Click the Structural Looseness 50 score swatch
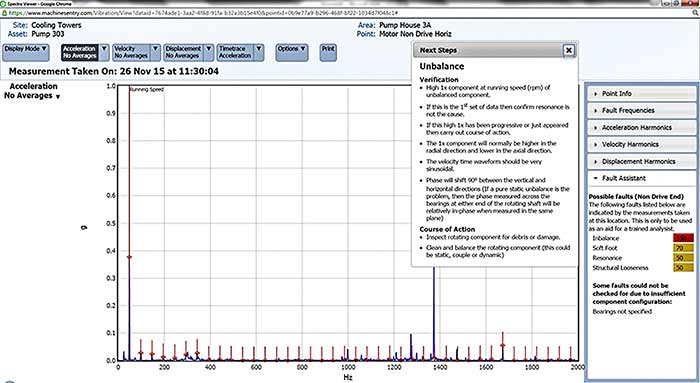The height and width of the screenshot is (383, 700). (683, 268)
